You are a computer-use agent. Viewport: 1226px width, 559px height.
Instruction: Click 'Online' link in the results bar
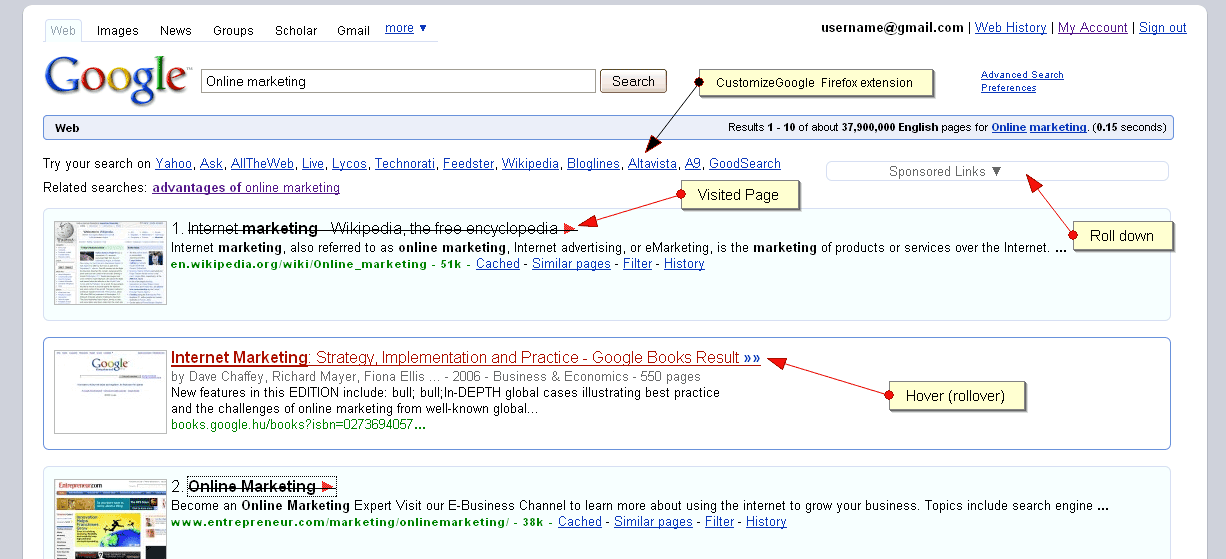click(1009, 127)
